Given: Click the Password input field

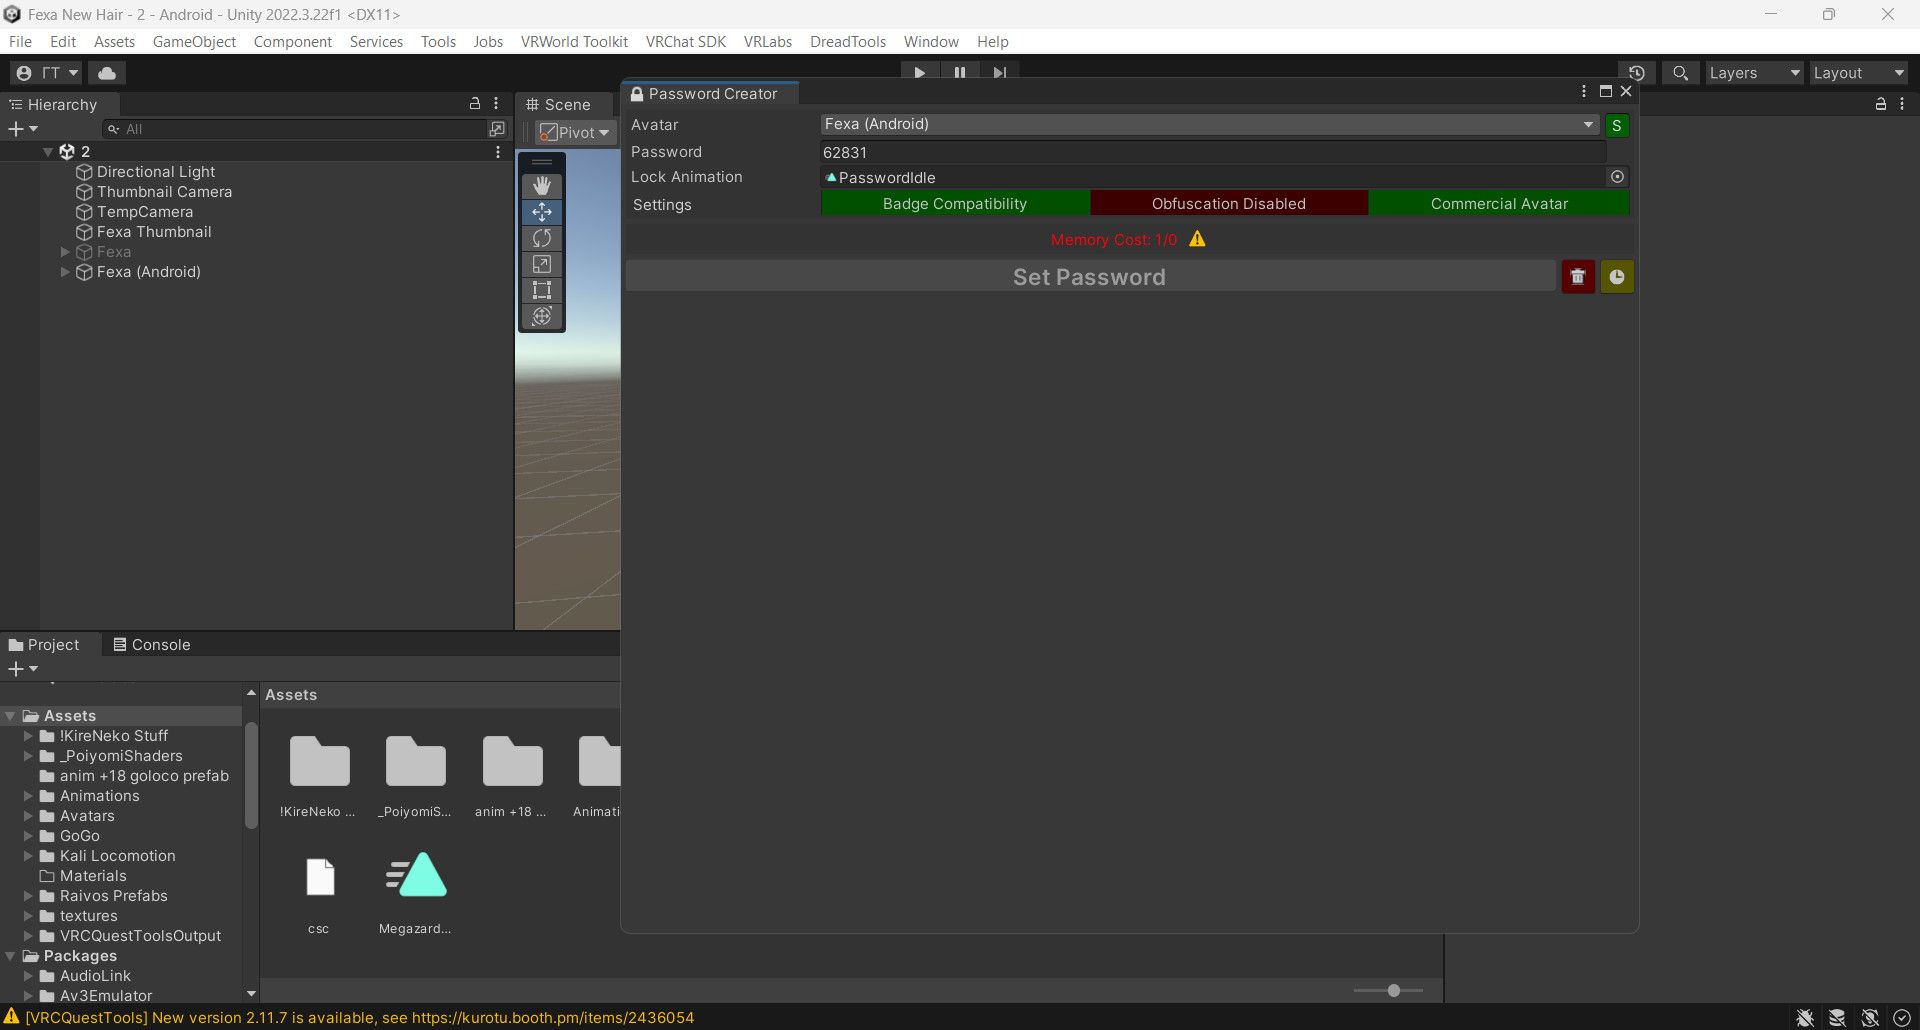Looking at the screenshot, I should [1213, 152].
